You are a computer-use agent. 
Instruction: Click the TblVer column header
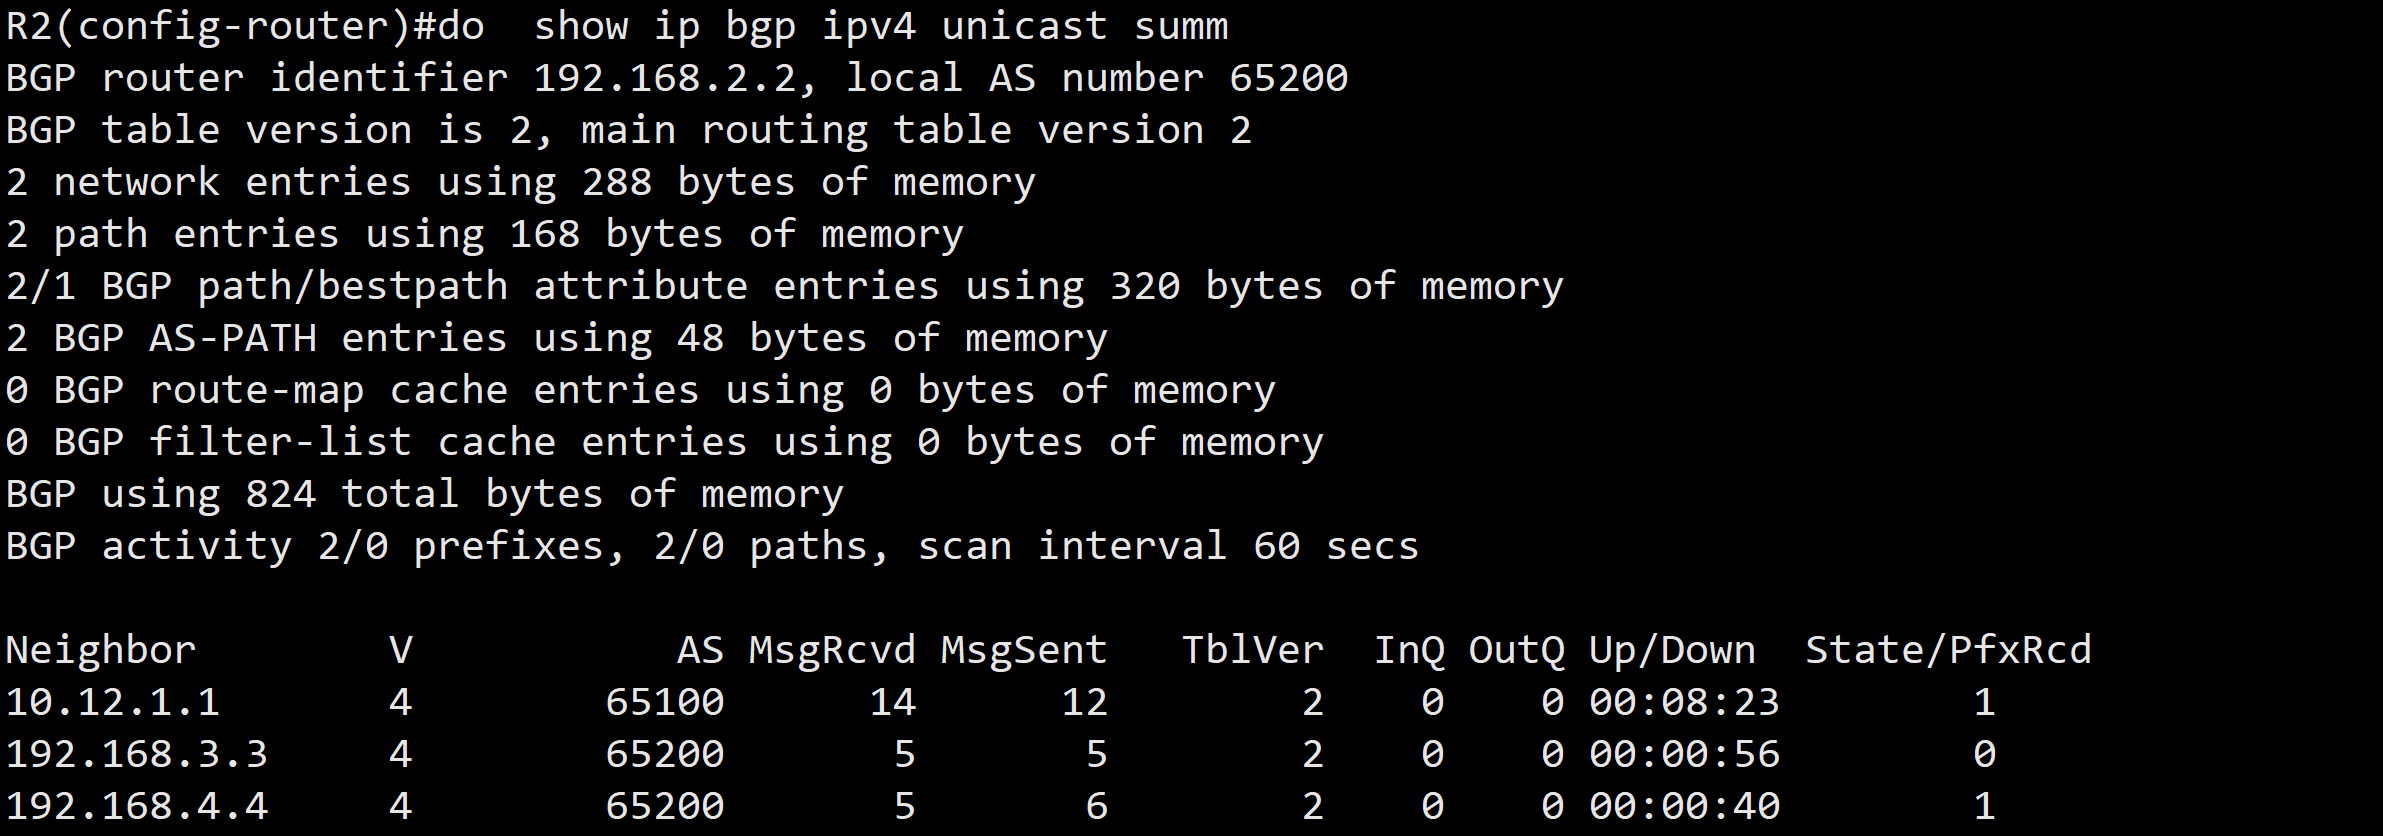[x=1253, y=650]
